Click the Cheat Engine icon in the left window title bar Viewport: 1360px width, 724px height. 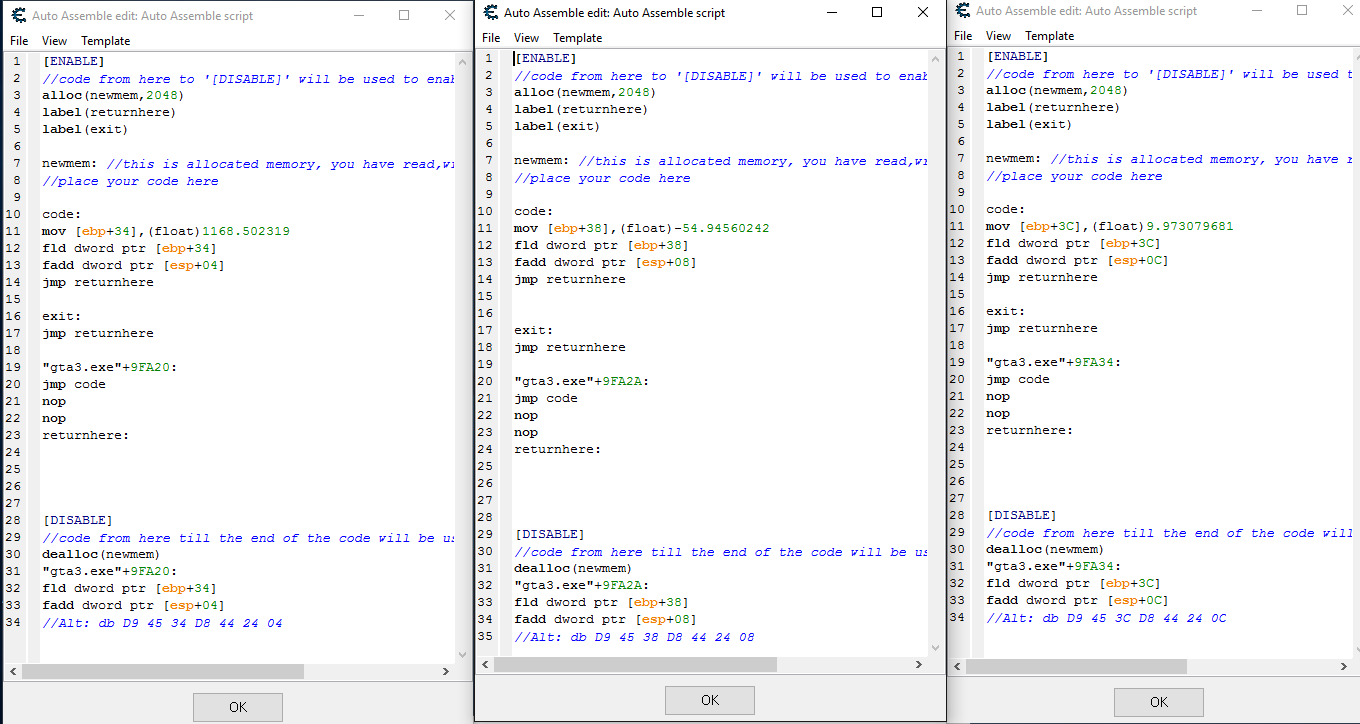pos(18,15)
